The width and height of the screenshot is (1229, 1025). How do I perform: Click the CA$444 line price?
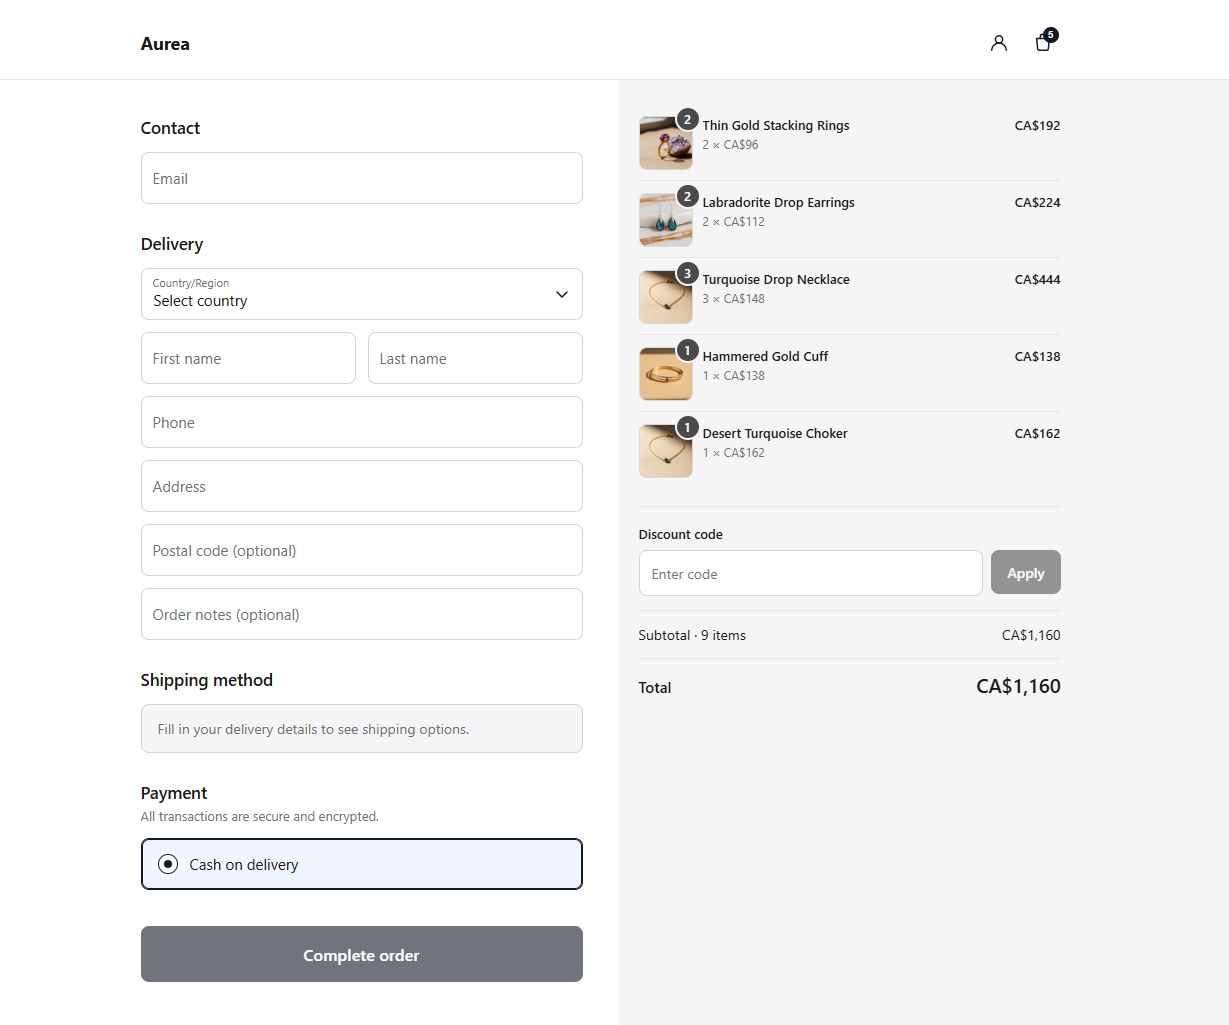1037,279
